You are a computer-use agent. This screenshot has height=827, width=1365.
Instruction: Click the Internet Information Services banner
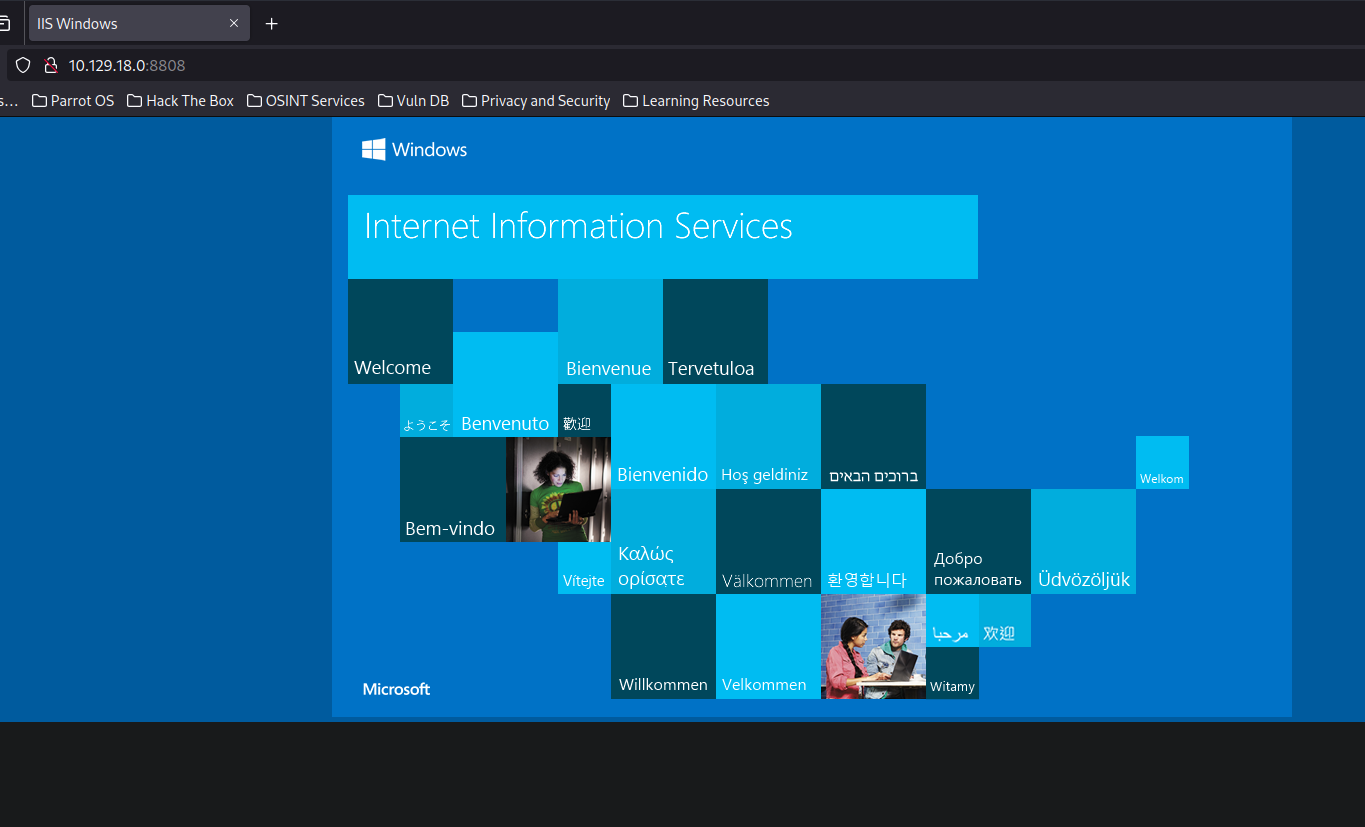[x=662, y=237]
